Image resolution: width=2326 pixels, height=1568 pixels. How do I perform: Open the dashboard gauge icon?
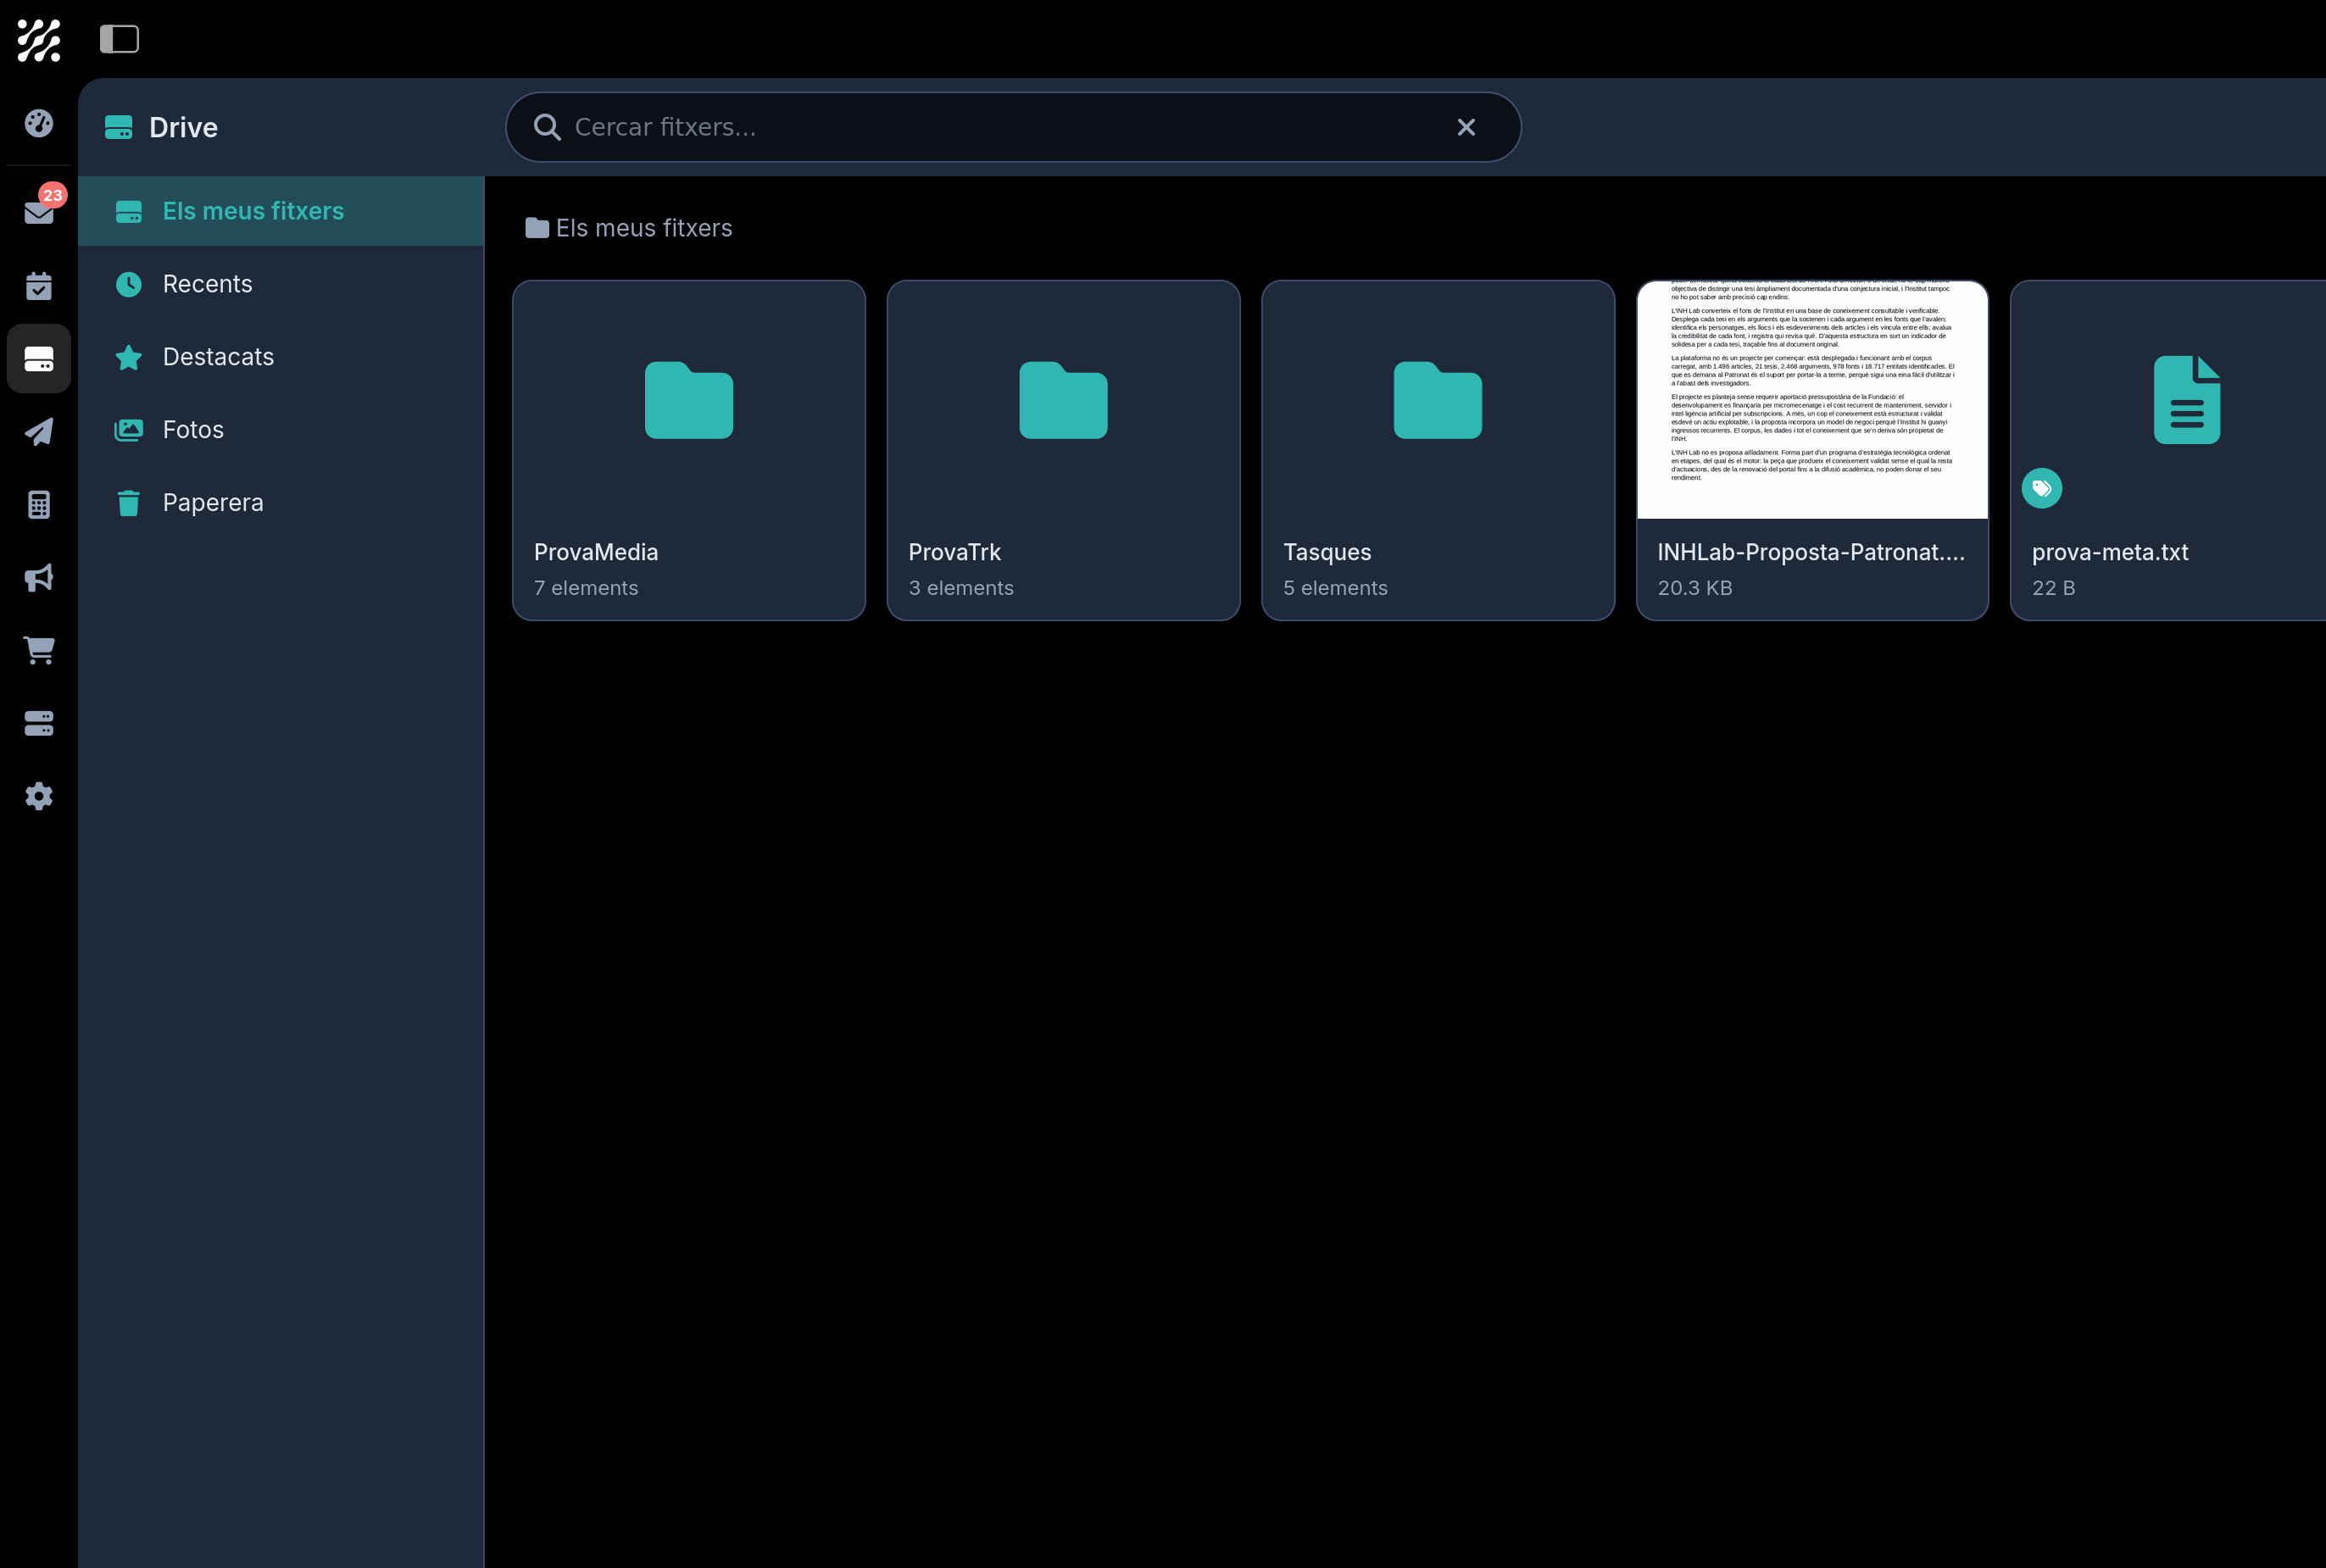[x=39, y=123]
